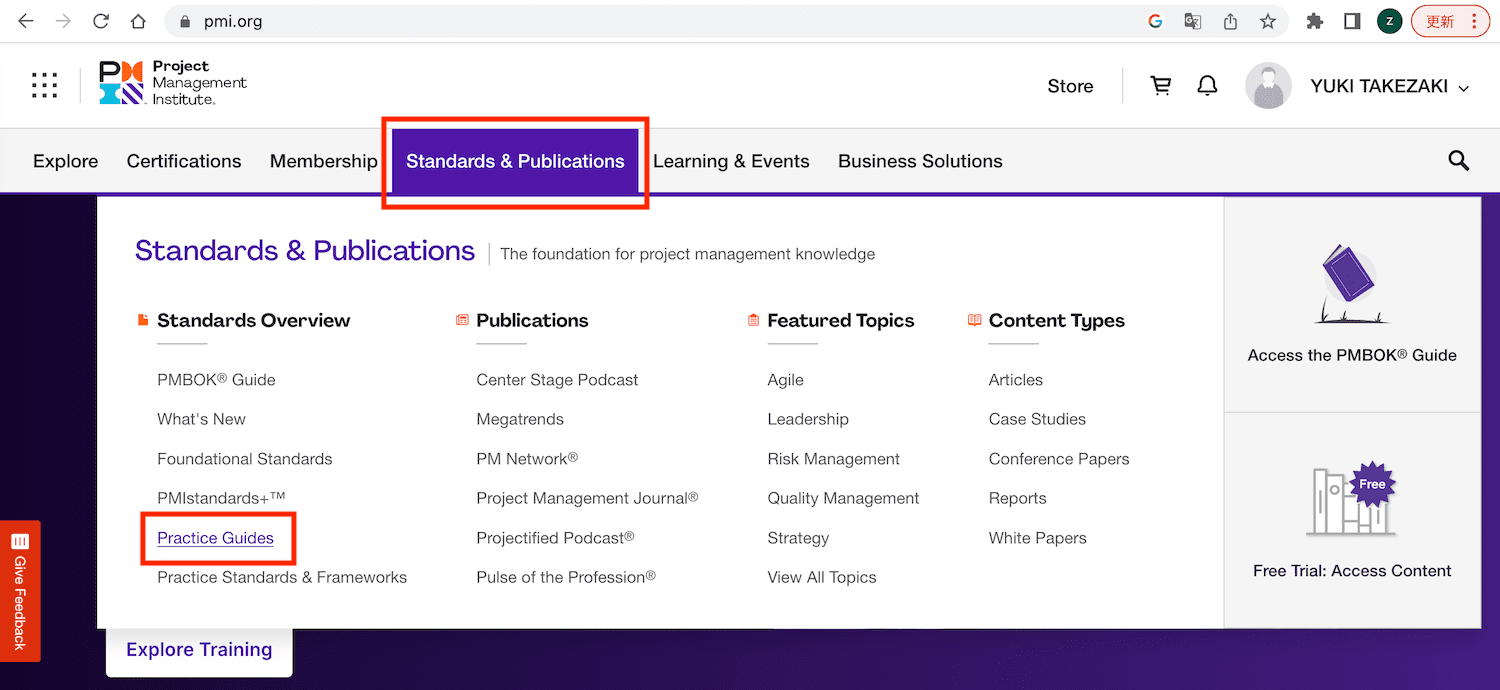Viewport: 1500px width, 690px height.
Task: Open the Practice Guides link
Action: pyautogui.click(x=215, y=538)
